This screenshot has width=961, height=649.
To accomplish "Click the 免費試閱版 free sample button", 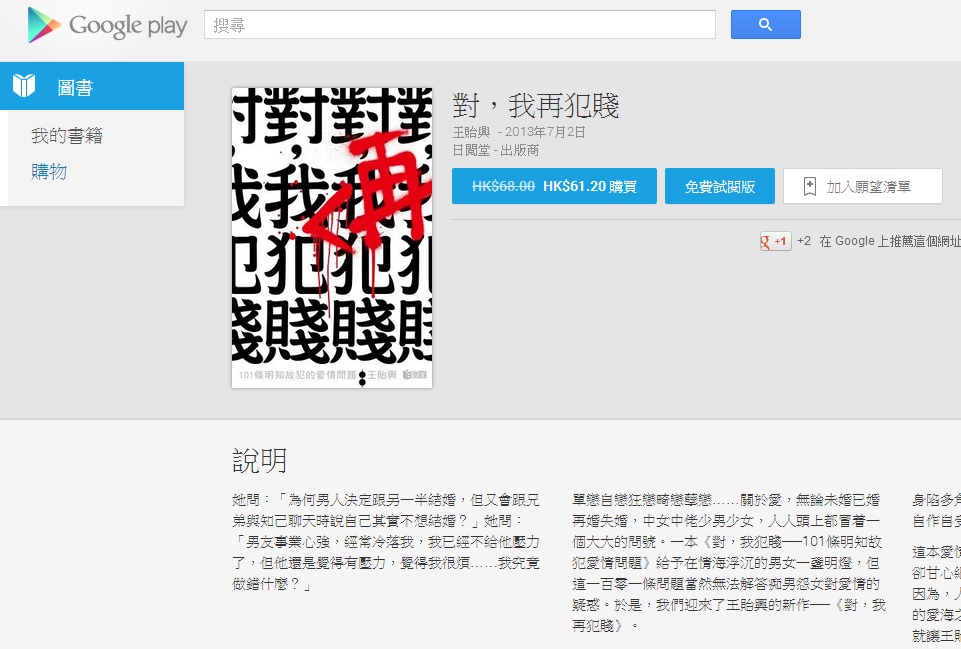I will pos(720,186).
